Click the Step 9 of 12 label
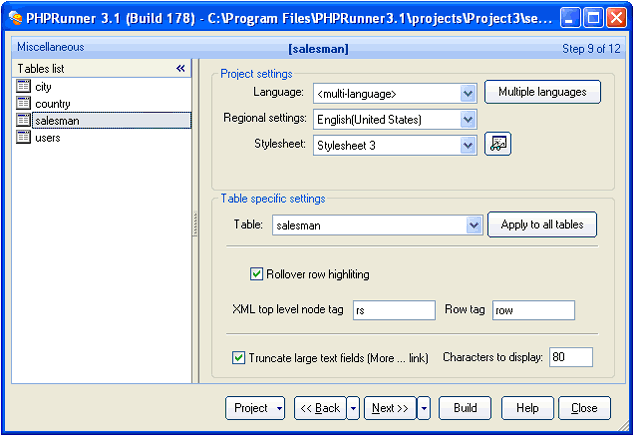Screen dimensions: 634x435 [591, 49]
